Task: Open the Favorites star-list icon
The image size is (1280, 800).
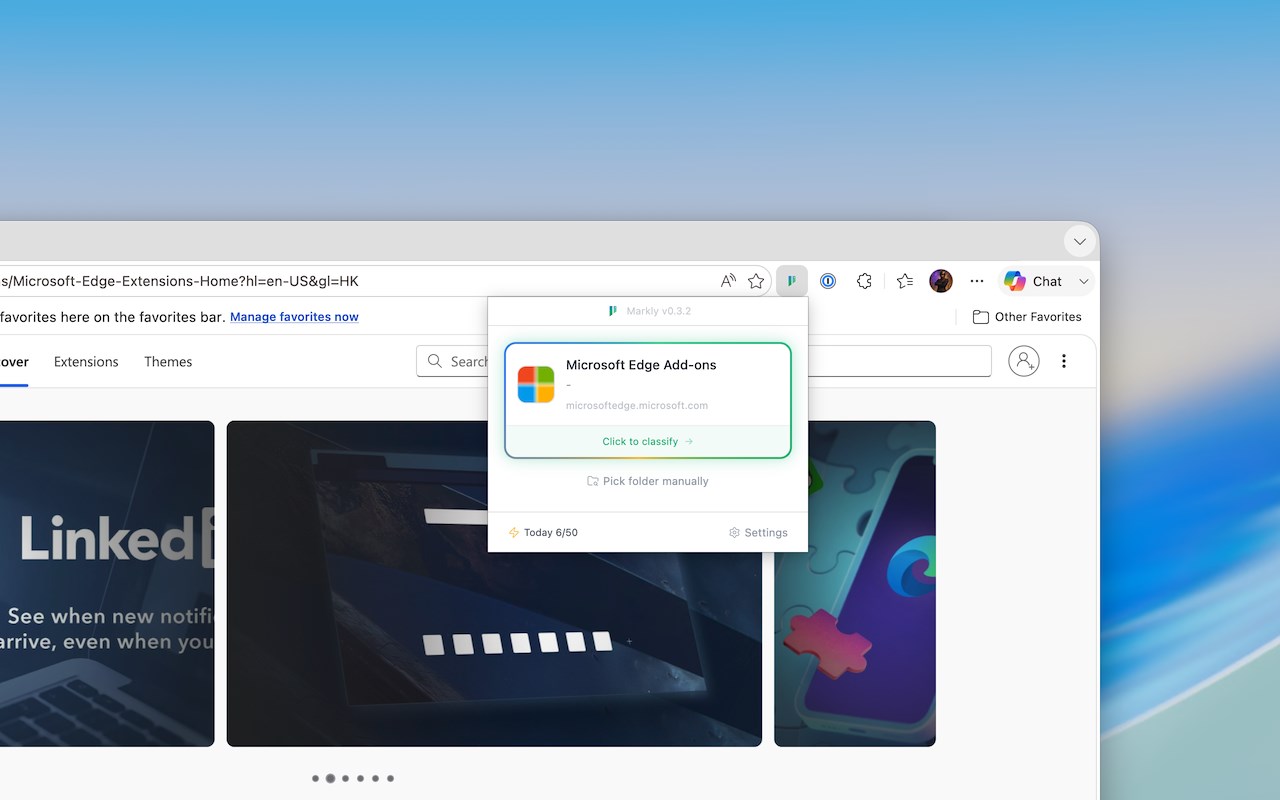Action: click(x=905, y=281)
